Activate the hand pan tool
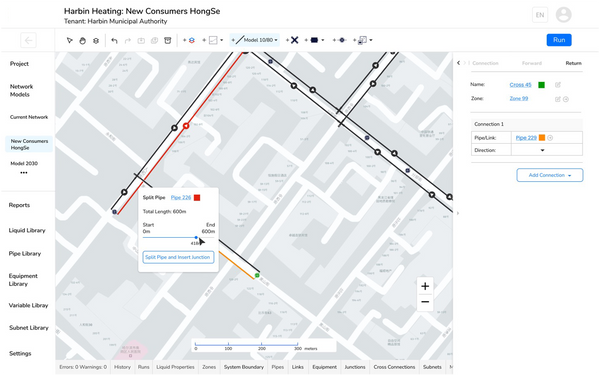600x375 pixels. pyautogui.click(x=82, y=40)
